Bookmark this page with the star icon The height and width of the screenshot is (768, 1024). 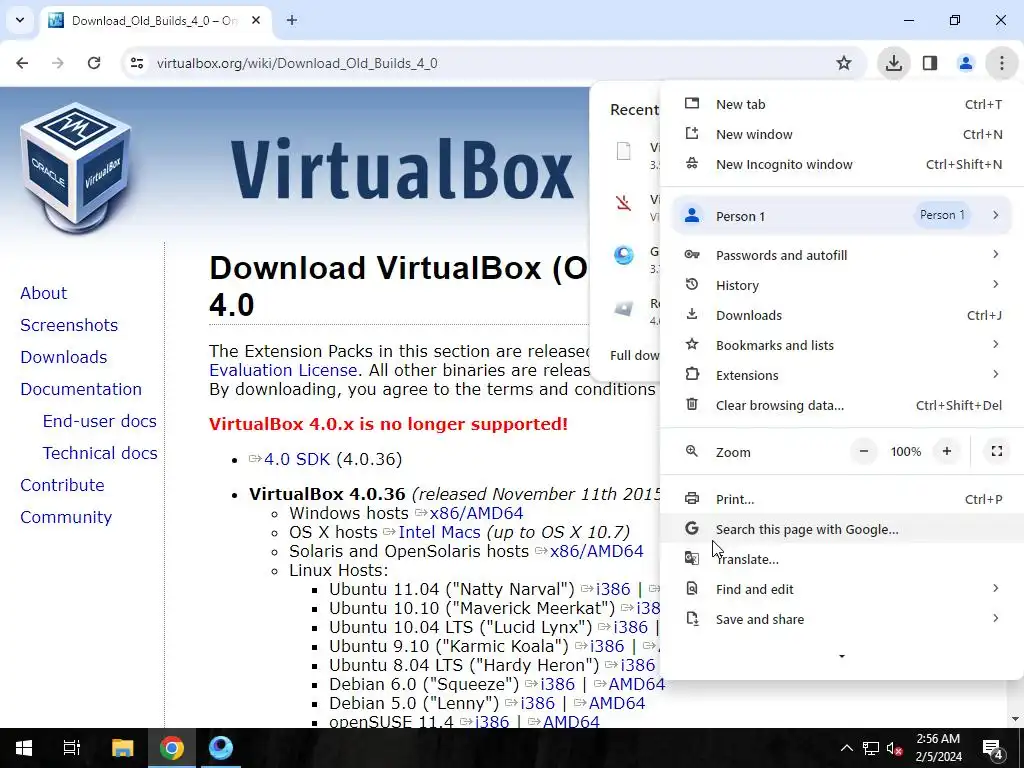point(844,63)
